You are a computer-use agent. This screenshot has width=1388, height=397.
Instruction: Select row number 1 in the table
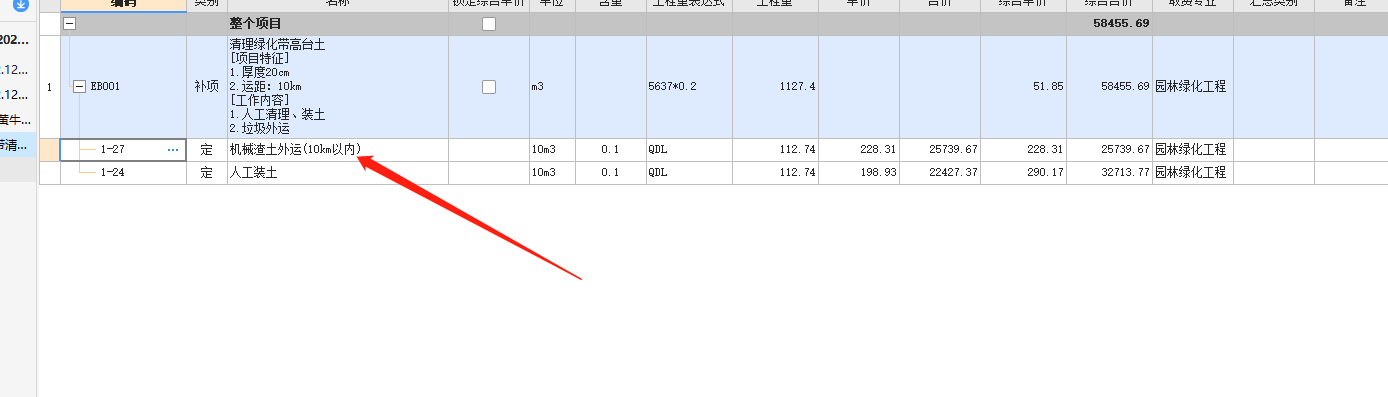tap(50, 87)
